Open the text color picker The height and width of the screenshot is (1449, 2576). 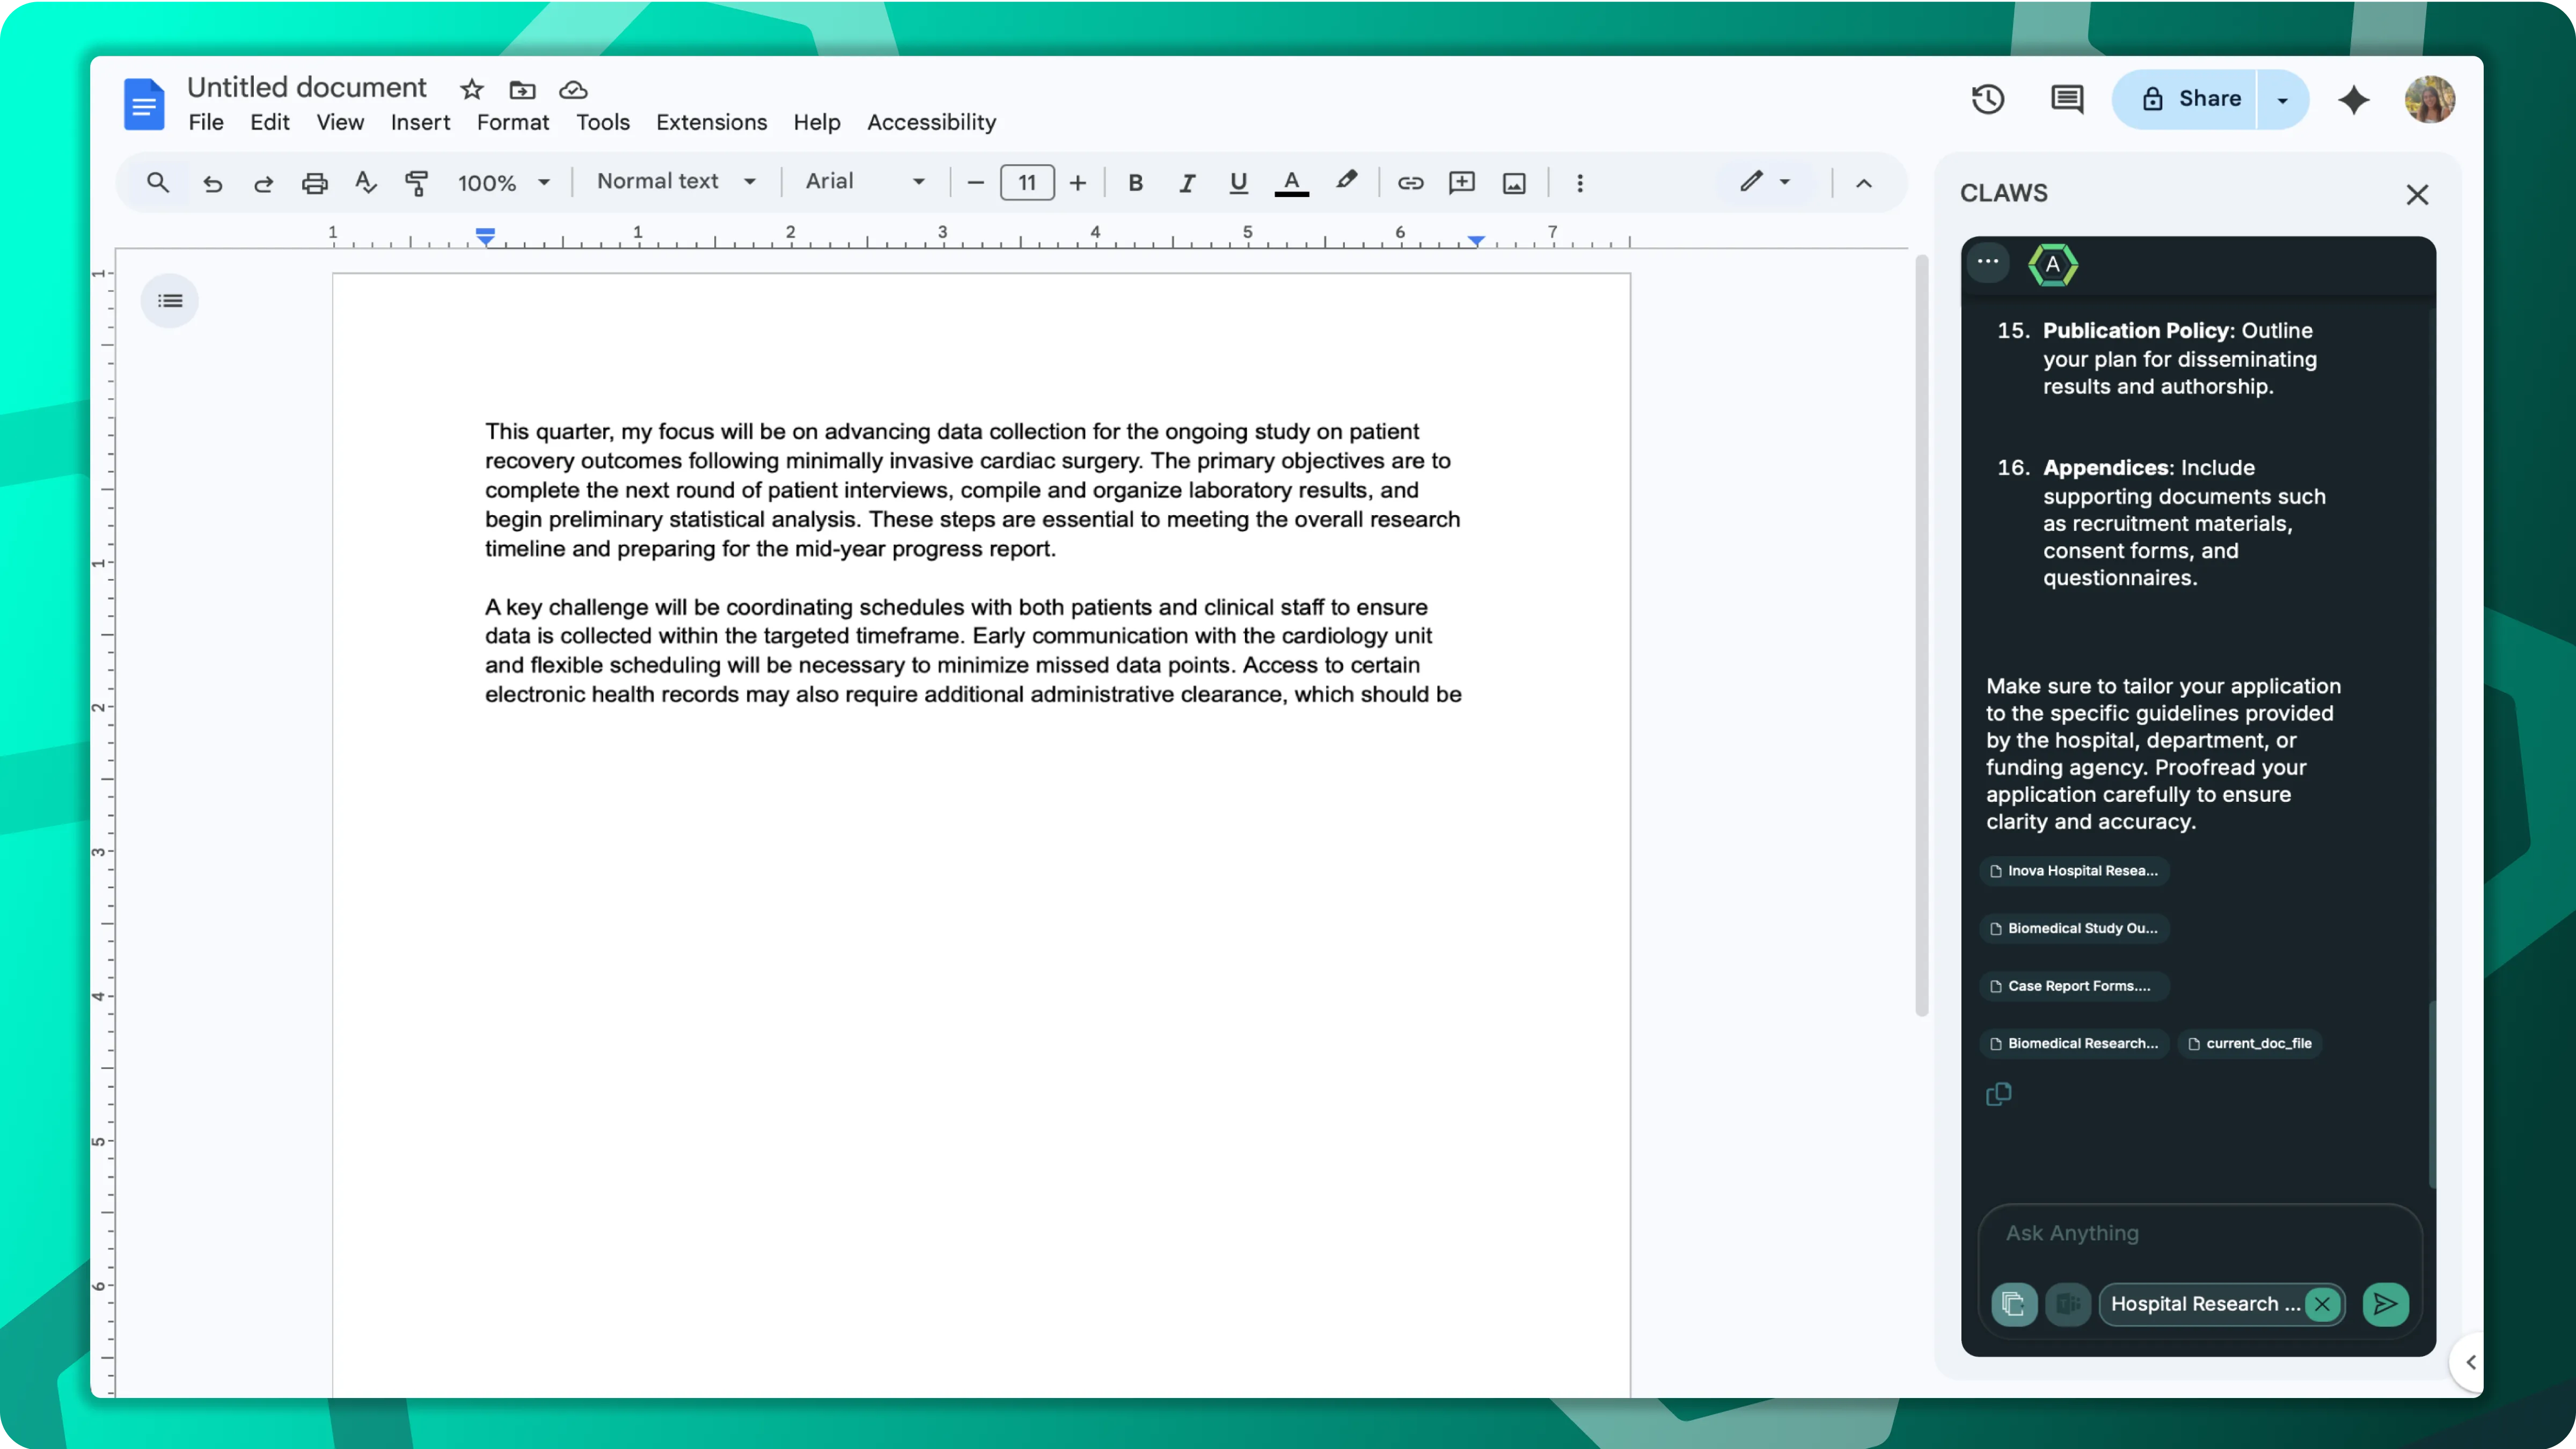pos(1291,183)
